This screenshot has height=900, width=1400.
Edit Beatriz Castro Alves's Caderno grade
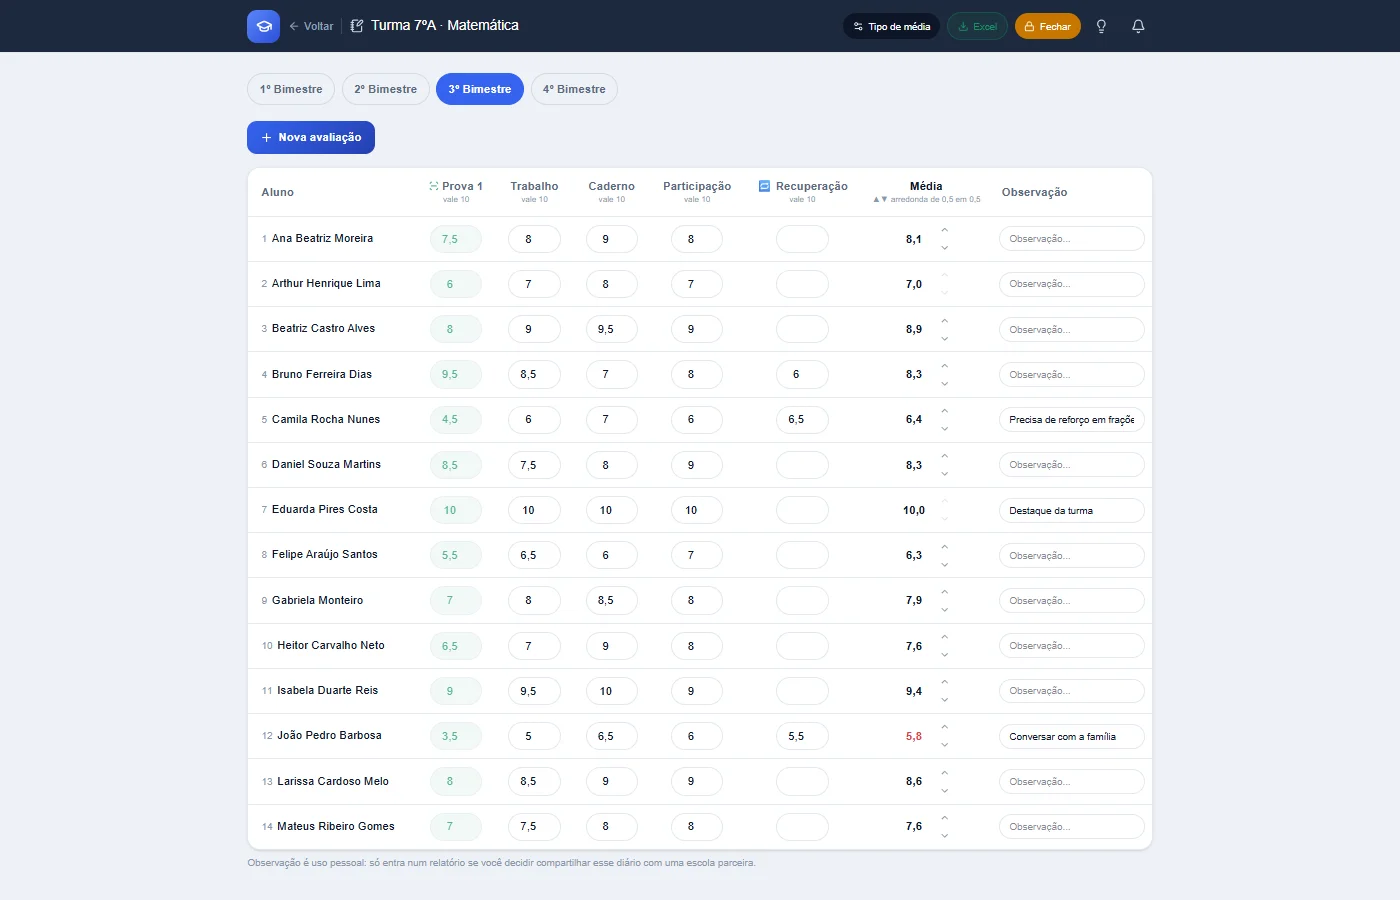coord(611,329)
